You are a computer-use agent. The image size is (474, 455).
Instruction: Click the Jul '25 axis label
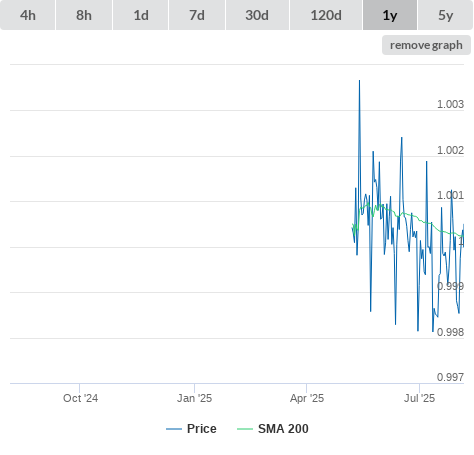pos(419,398)
